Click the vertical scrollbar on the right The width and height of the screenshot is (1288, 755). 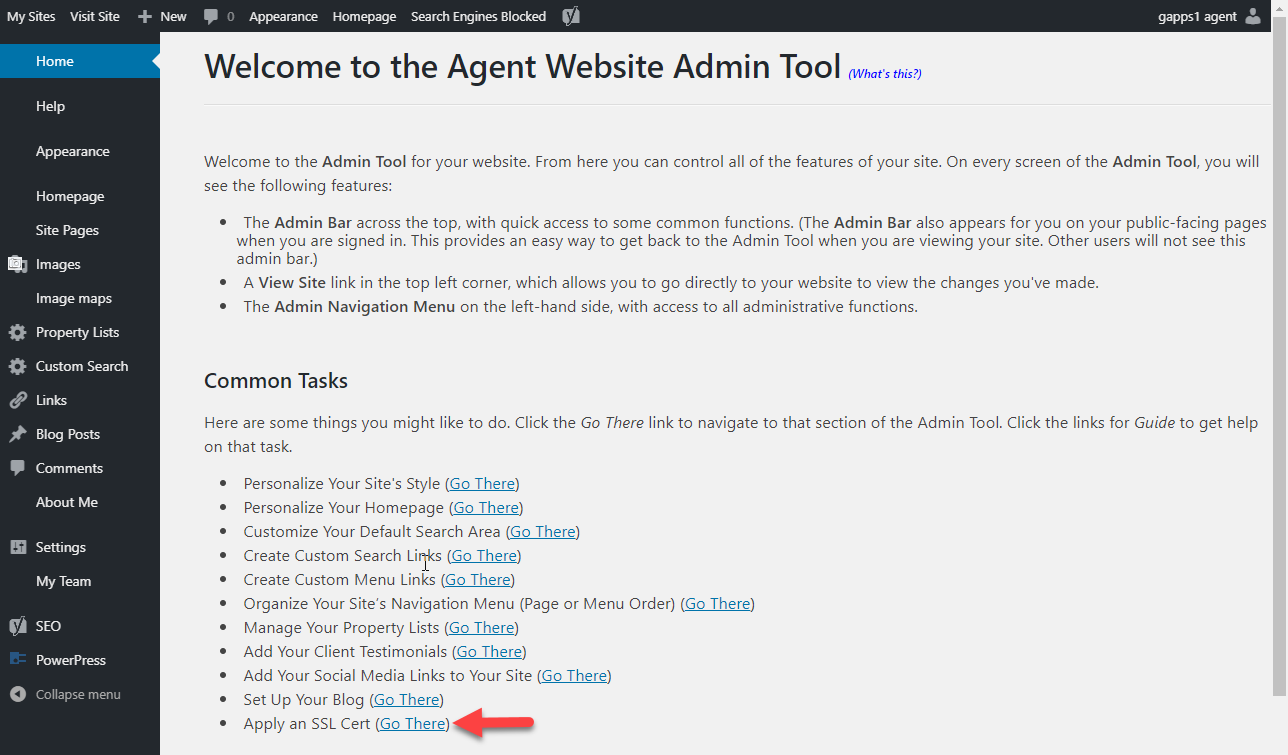coord(1279,360)
